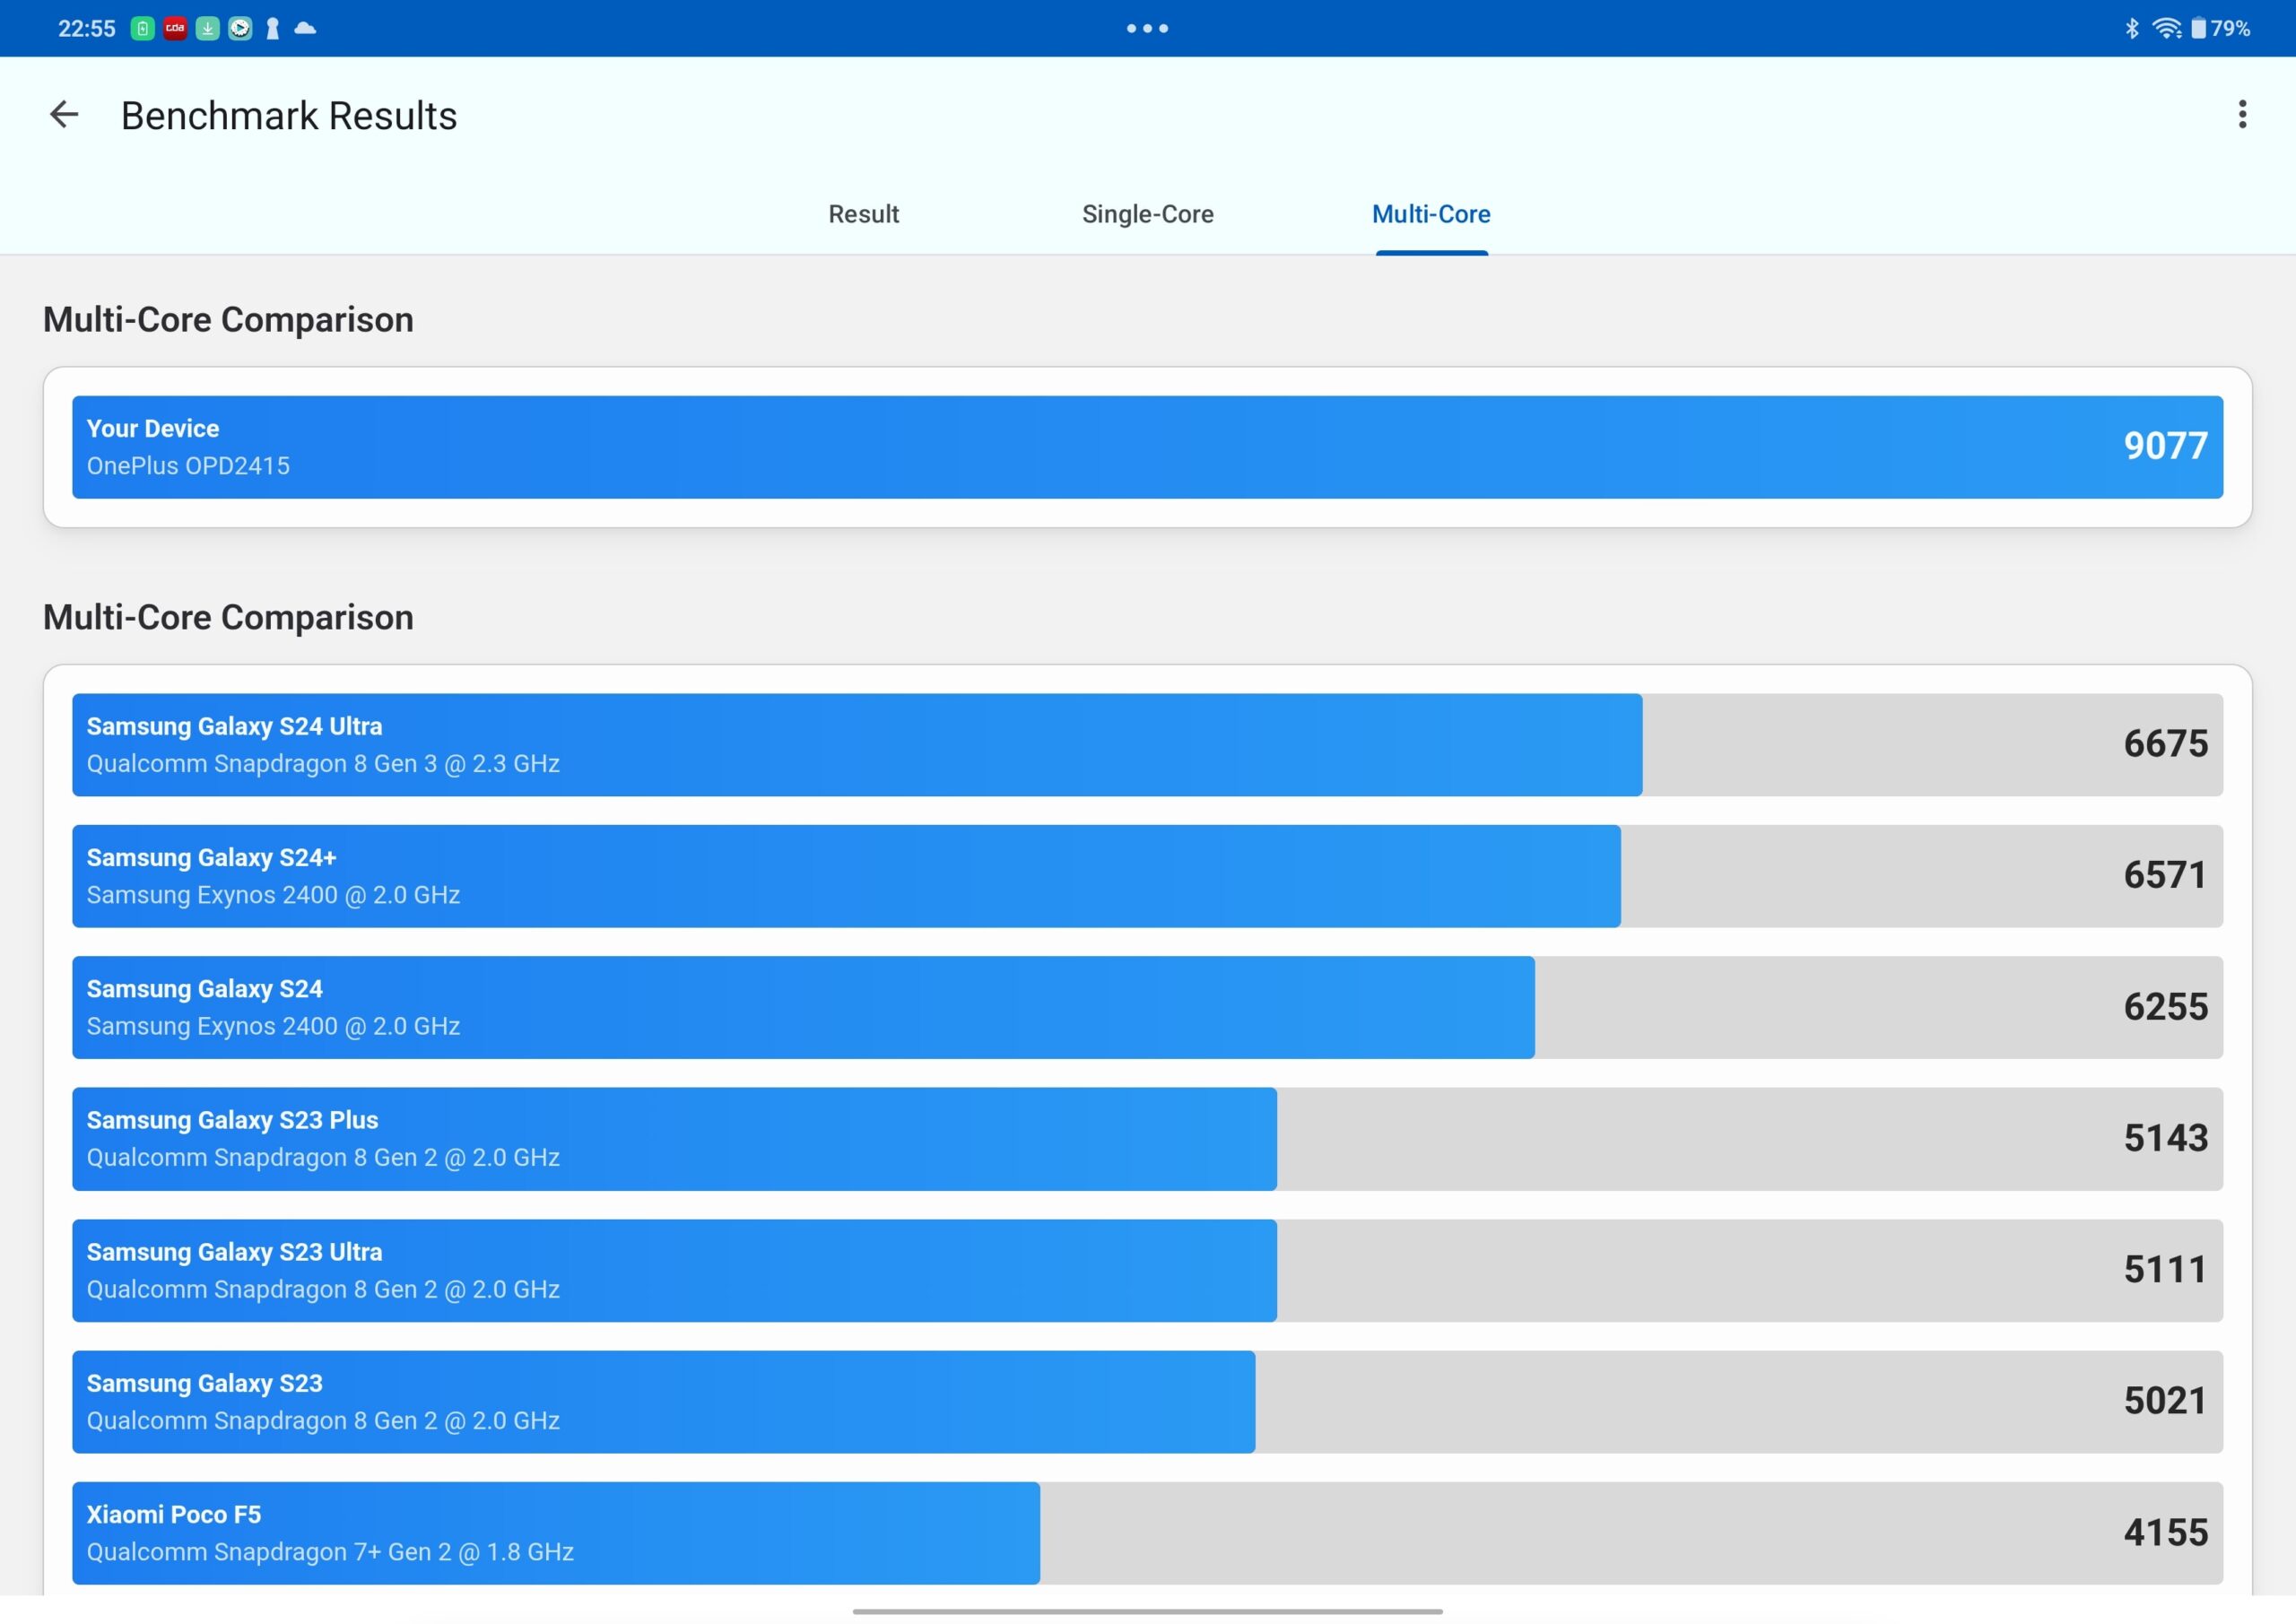The width and height of the screenshot is (2296, 1624).
Task: Go back using the arrow icon
Action: coord(64,115)
